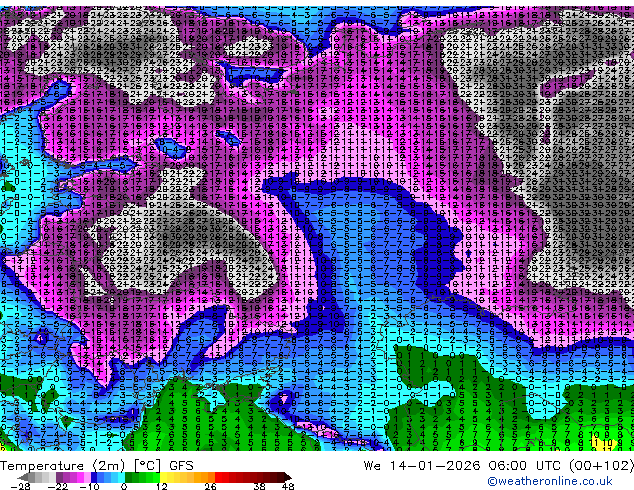Select the blue-cyan band of the legend

108,477
